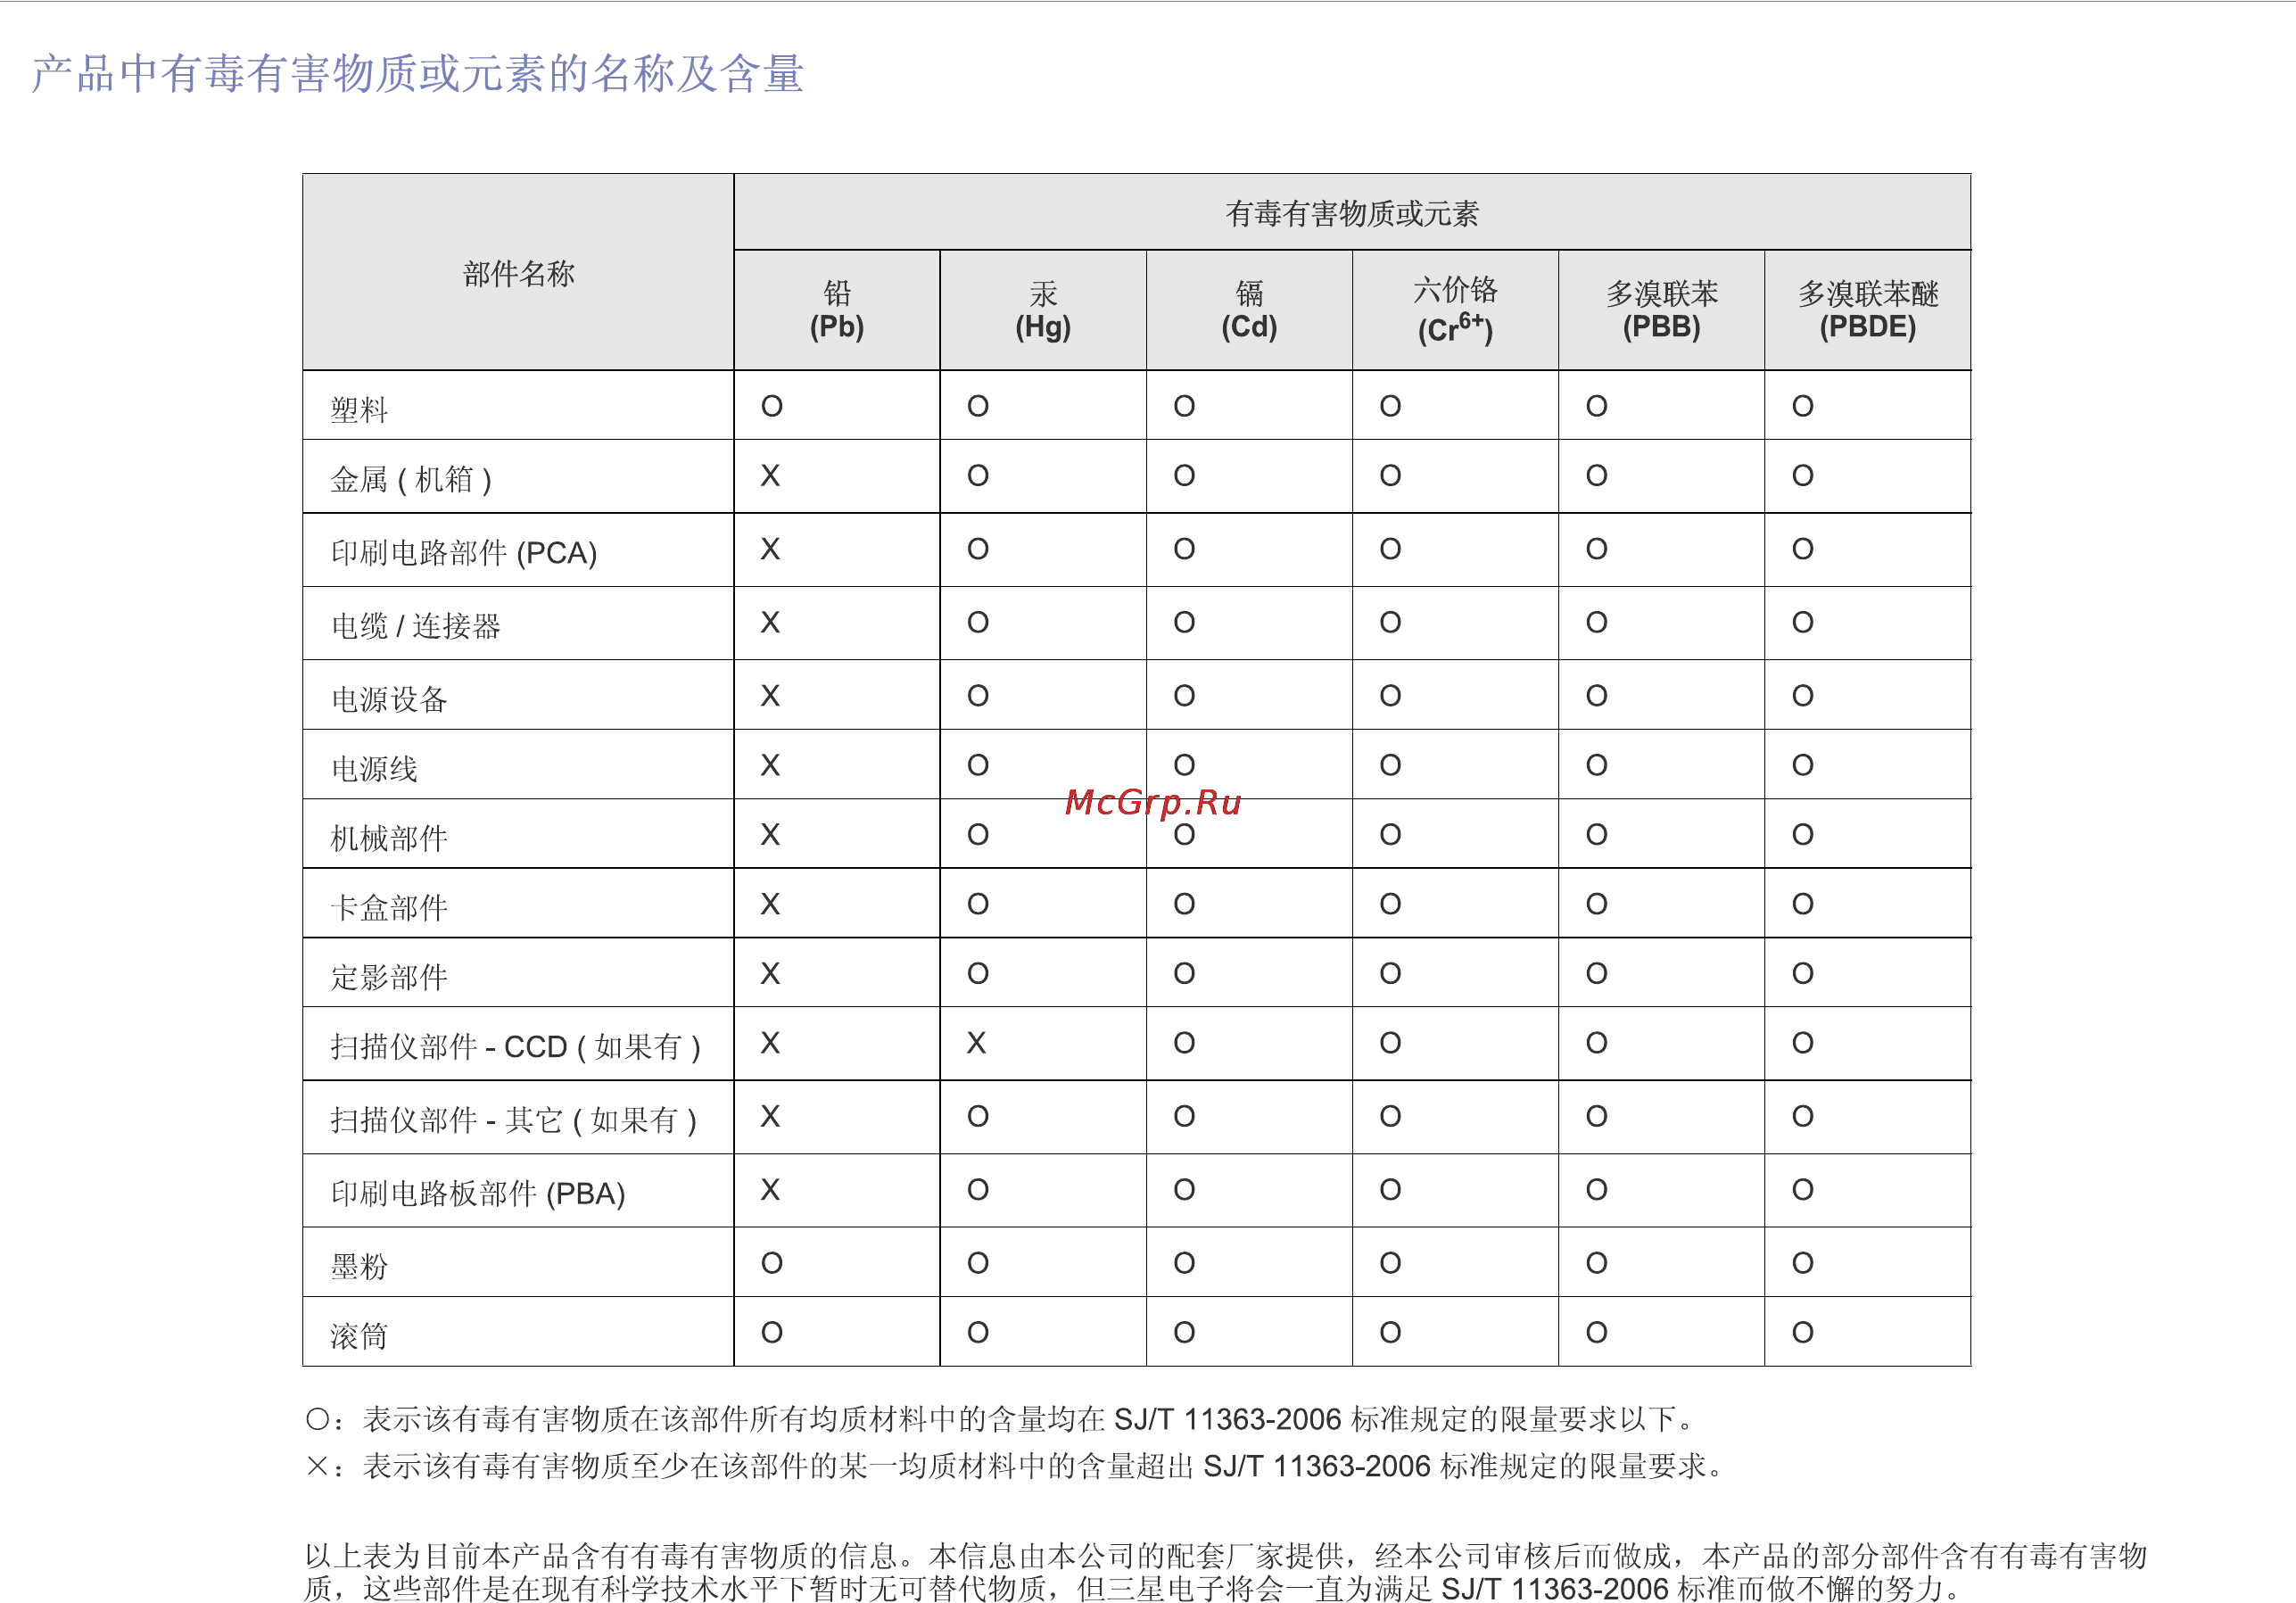Click the row label 扫描仪部件 - 其它 ( 如果有 )
Viewport: 2296px width, 1603px height.
point(514,1120)
